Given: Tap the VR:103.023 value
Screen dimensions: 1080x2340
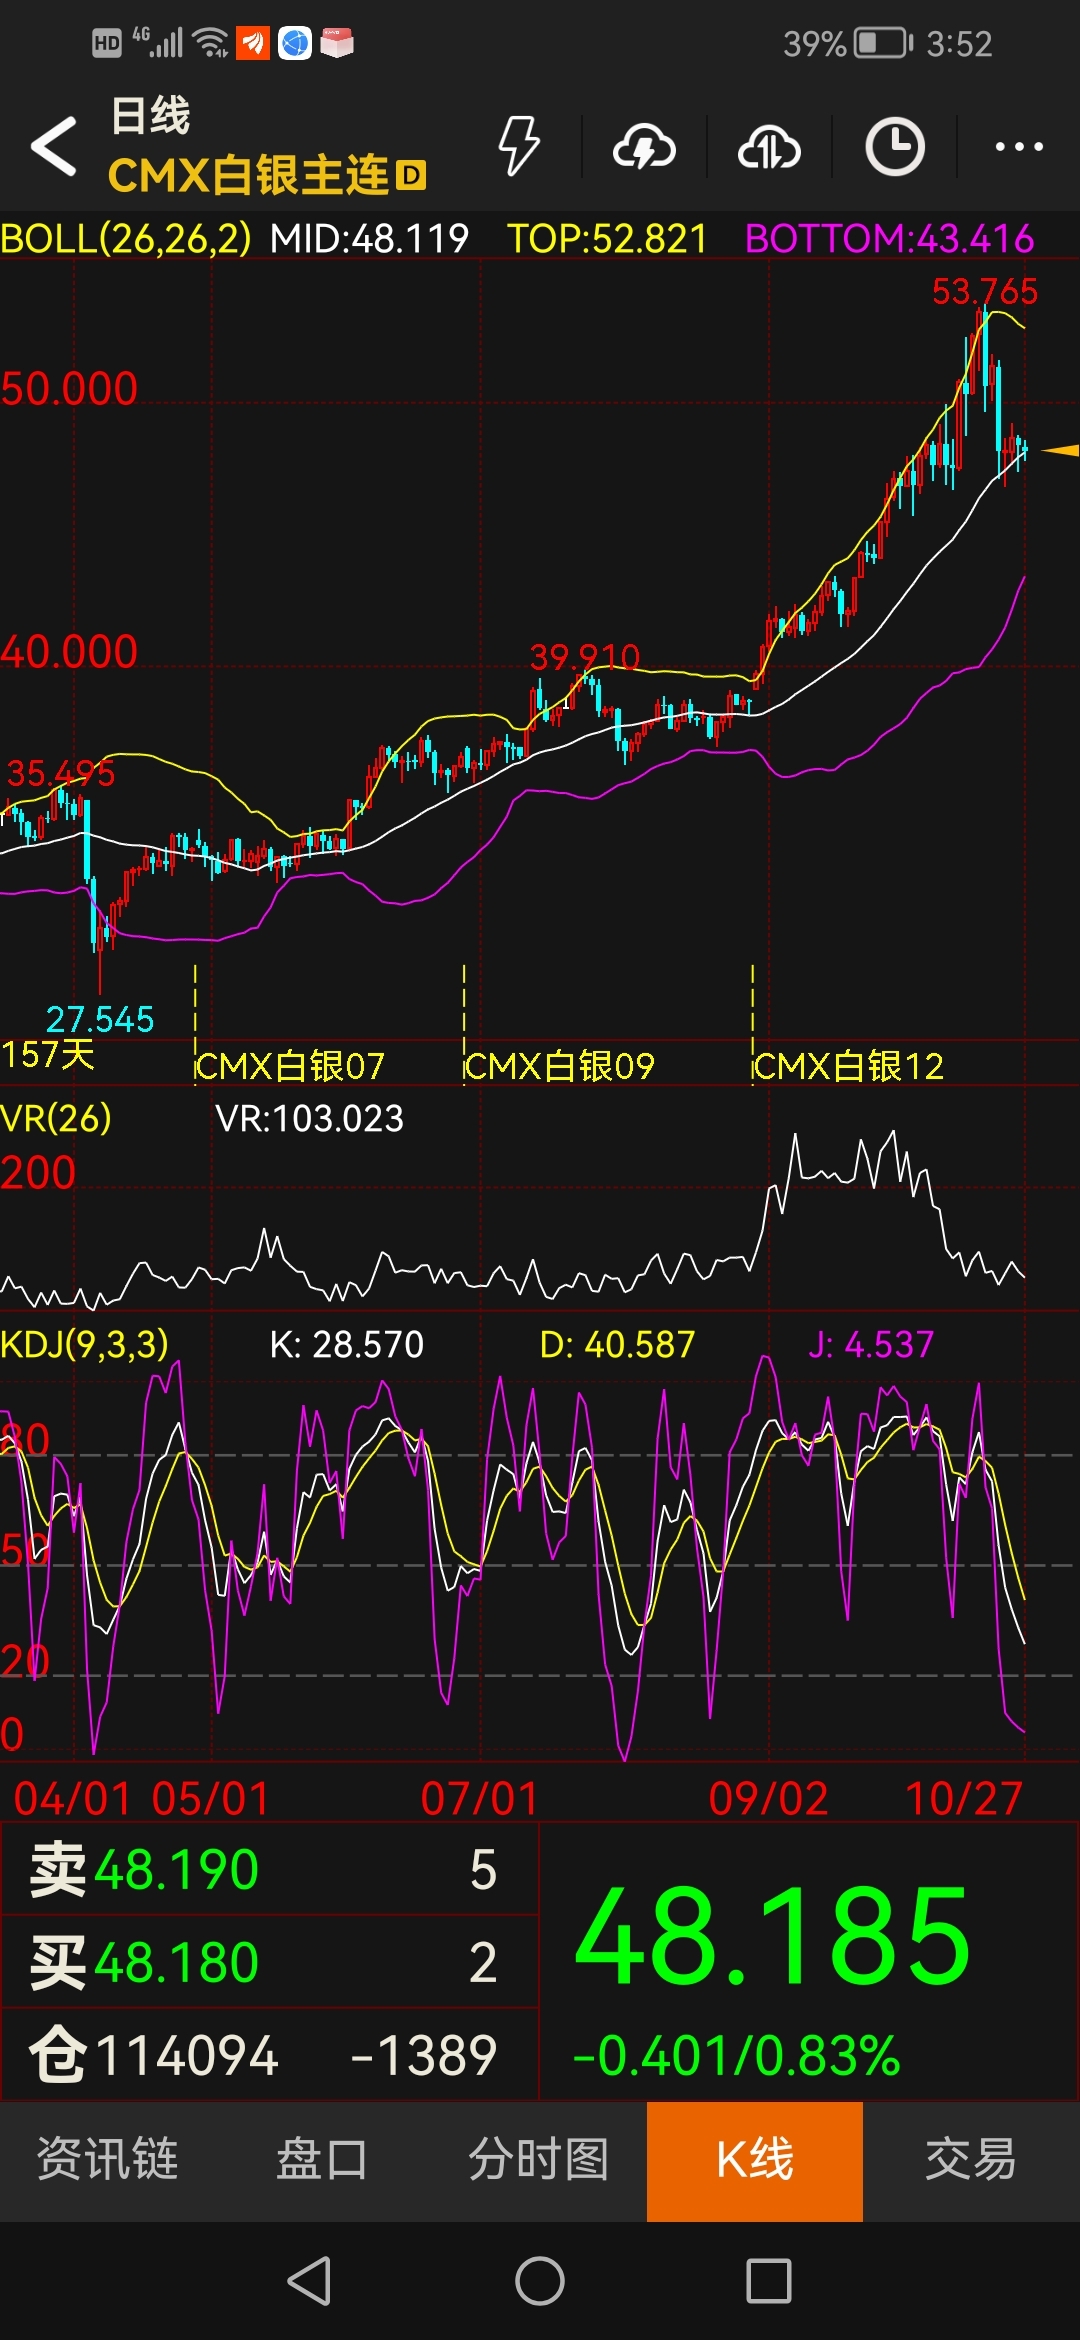Looking at the screenshot, I should pyautogui.click(x=310, y=1118).
